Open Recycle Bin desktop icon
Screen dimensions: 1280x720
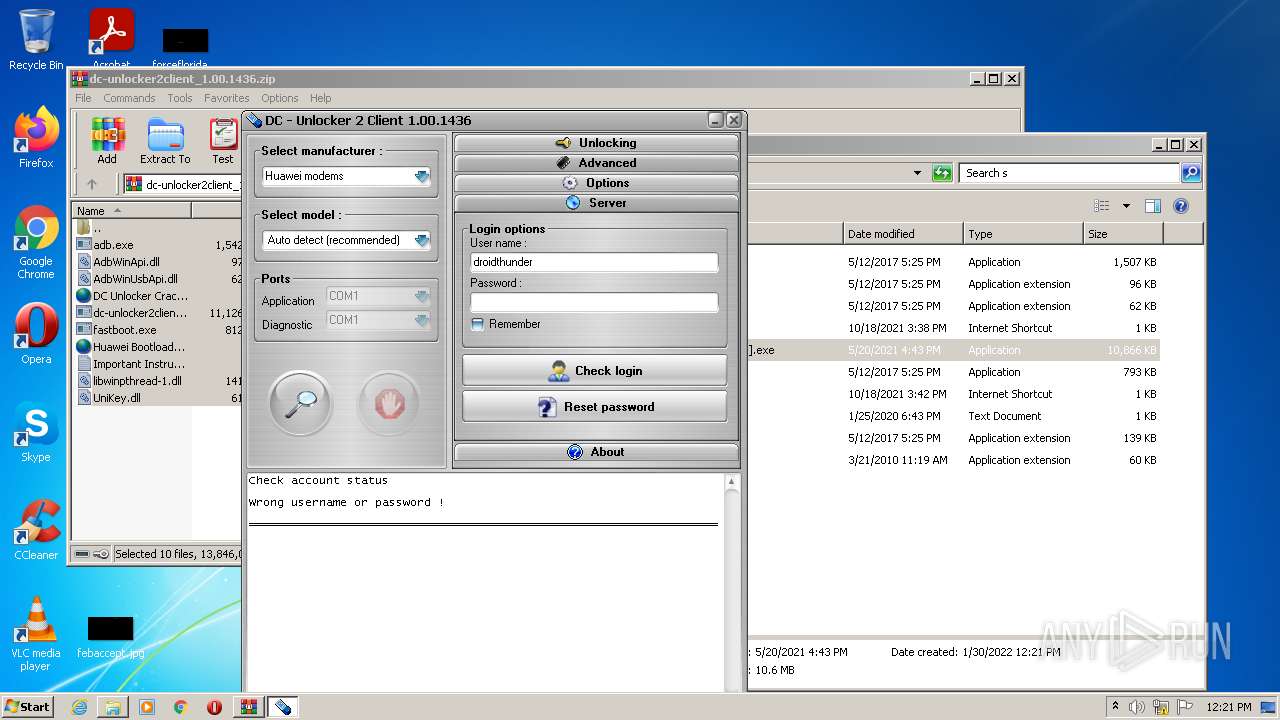point(36,39)
